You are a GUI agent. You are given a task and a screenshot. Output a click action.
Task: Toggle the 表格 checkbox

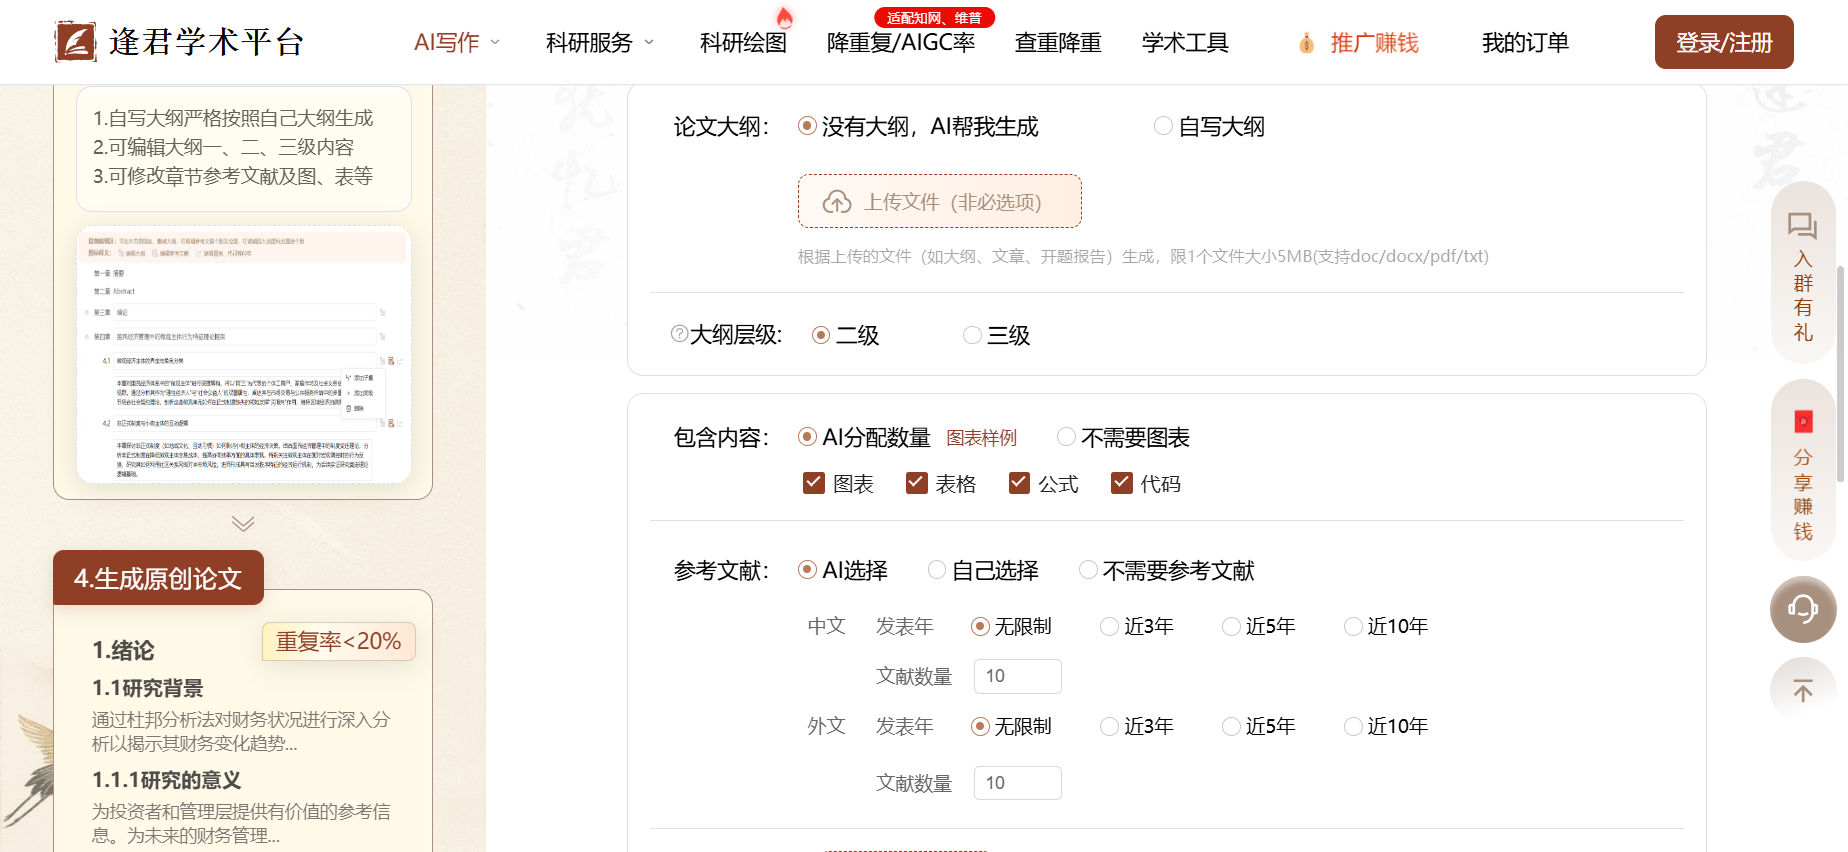tap(916, 483)
